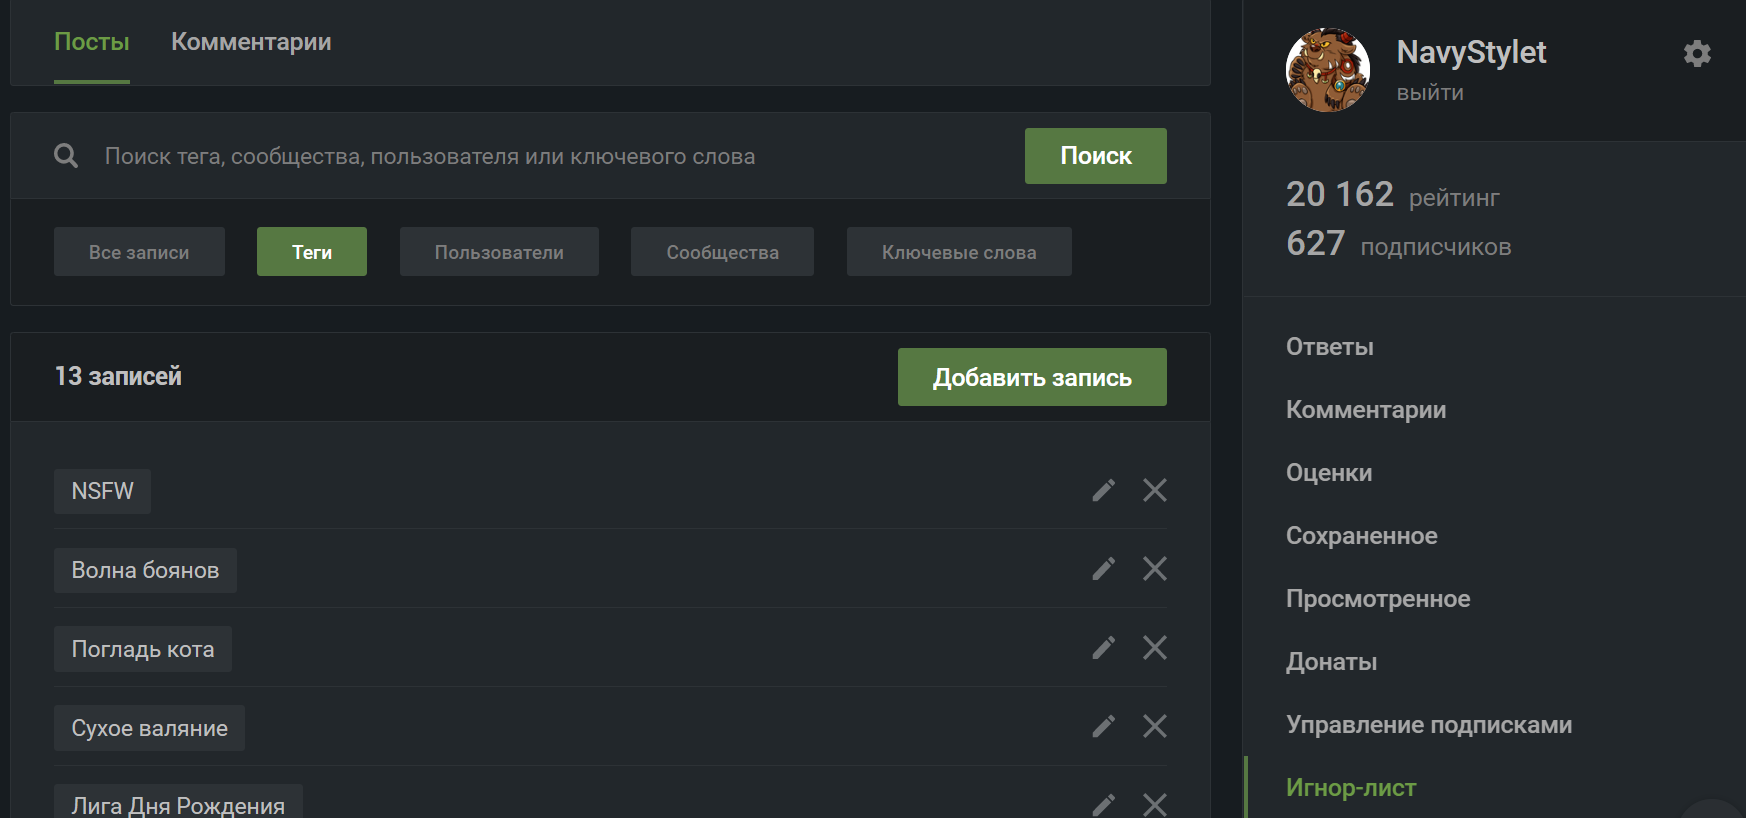Edit the Сухое валяние tag entry

pyautogui.click(x=1104, y=726)
